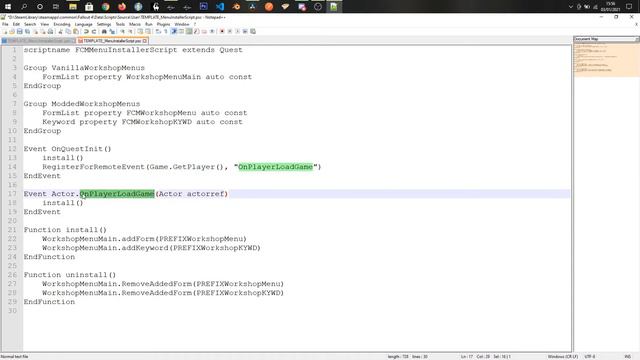This screenshot has height=360, width=640.
Task: Click the Paste toolbar icon
Action: pos(76,31)
